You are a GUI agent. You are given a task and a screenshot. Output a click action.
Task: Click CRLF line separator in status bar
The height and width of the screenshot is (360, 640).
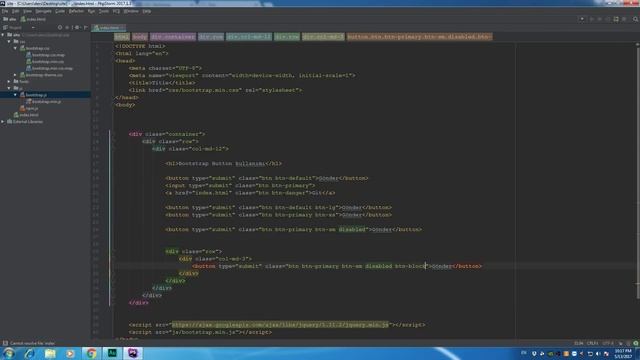coord(592,344)
